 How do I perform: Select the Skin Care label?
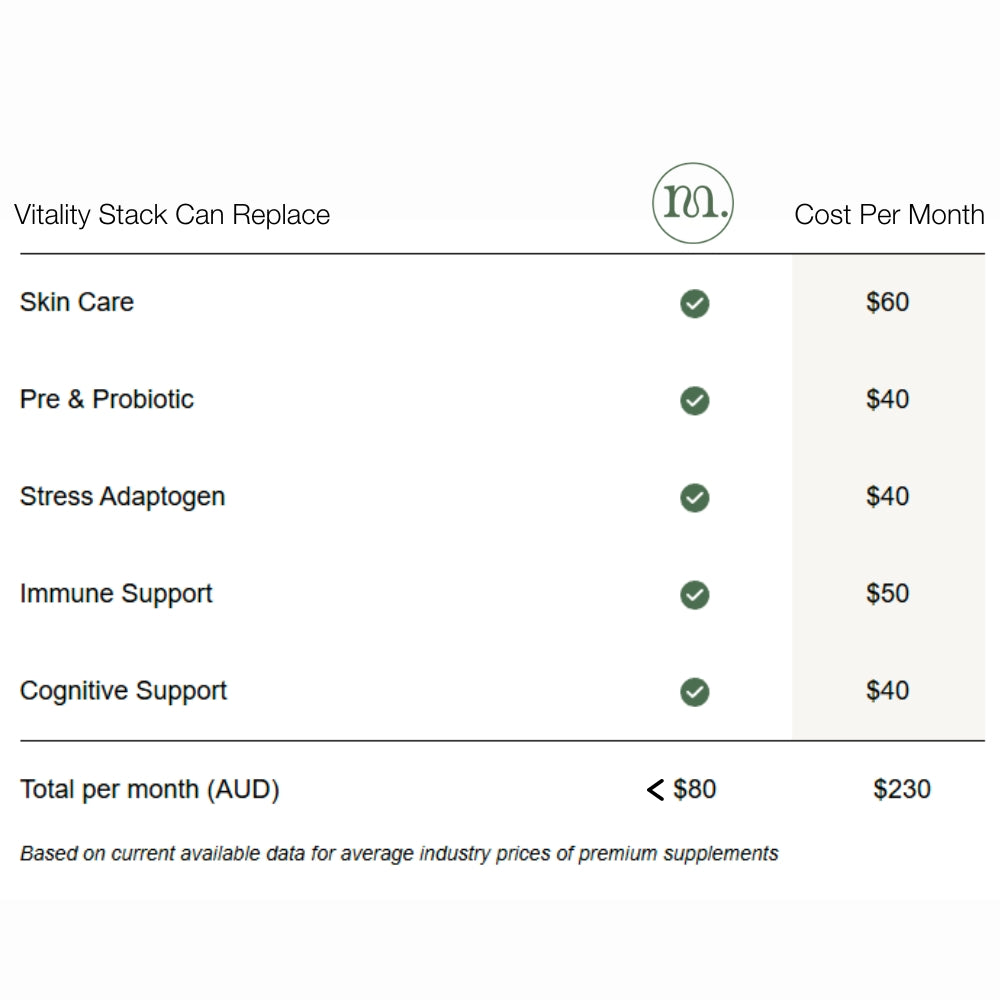[77, 302]
